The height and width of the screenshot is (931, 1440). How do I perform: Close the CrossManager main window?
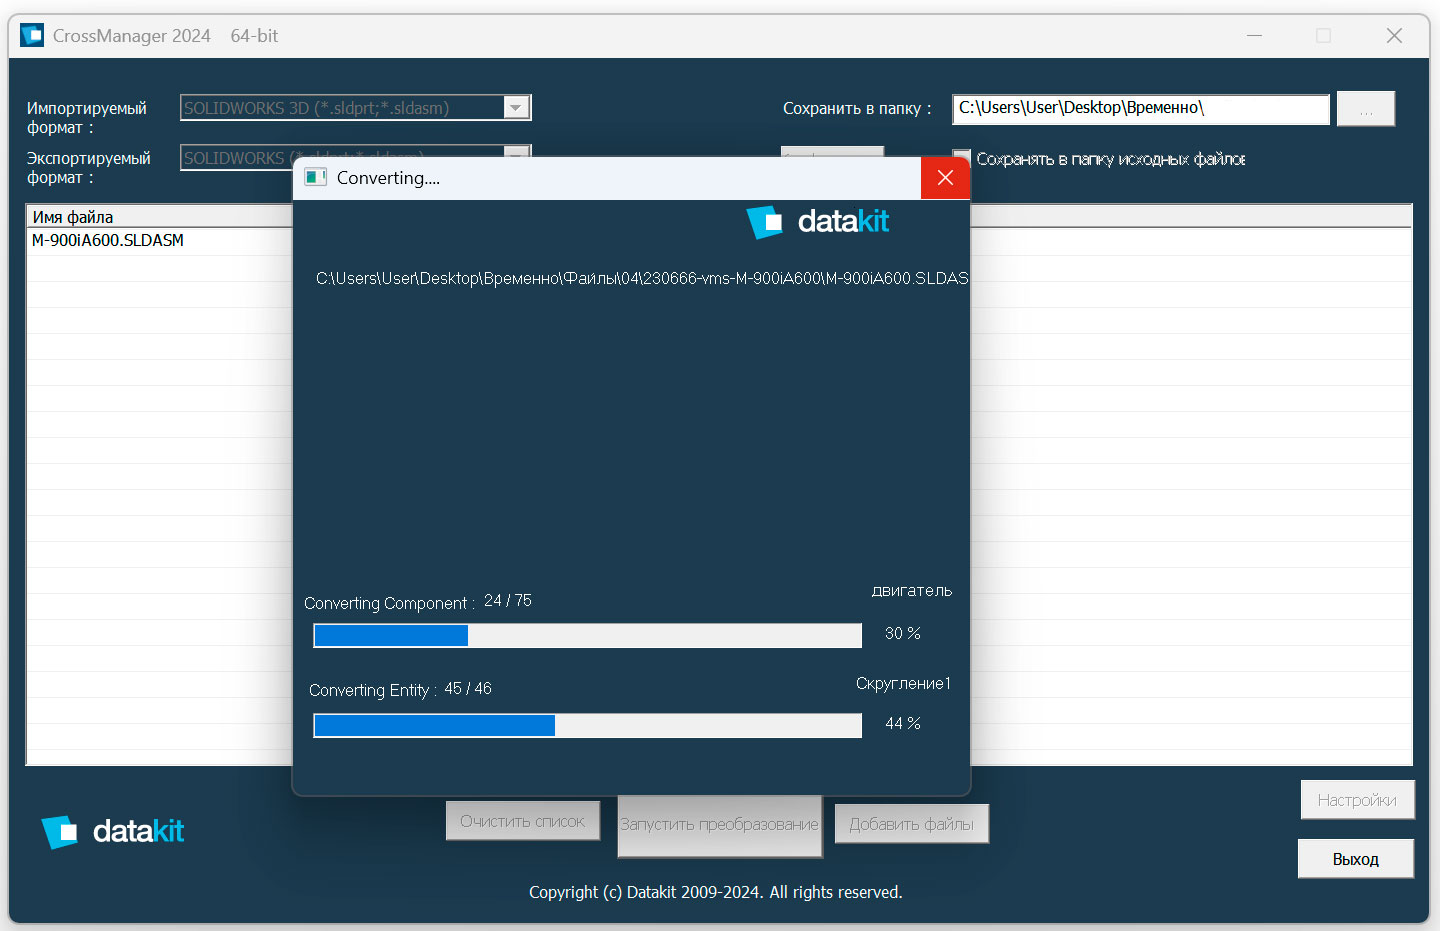point(1394,36)
